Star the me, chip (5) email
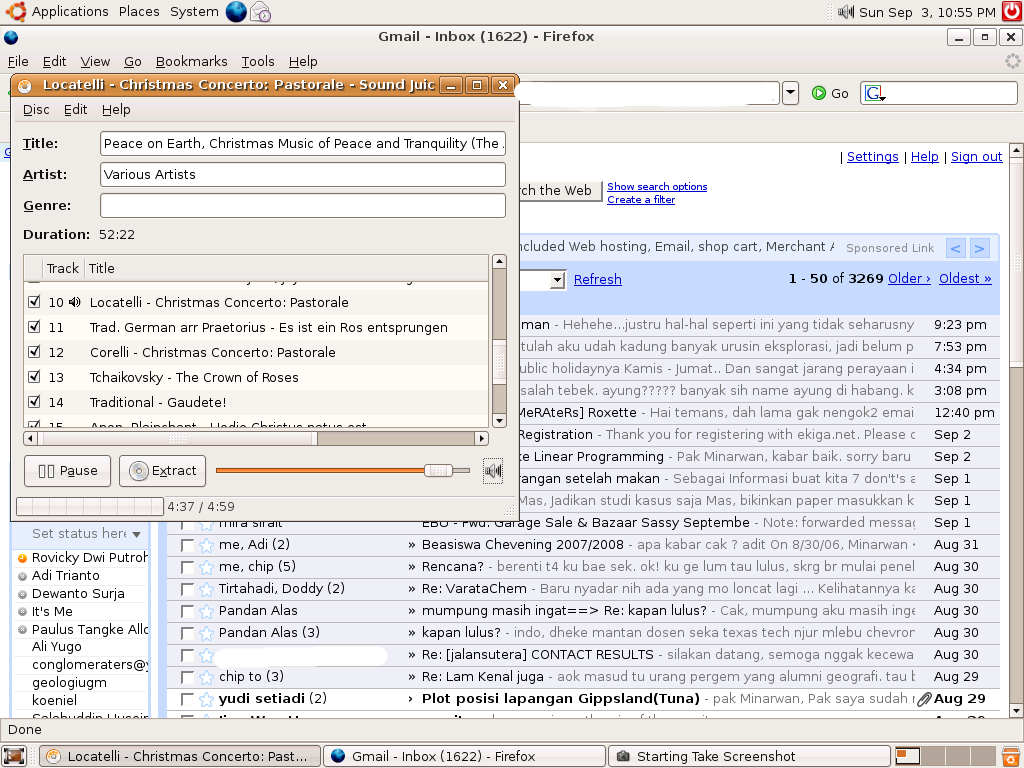 (206, 567)
